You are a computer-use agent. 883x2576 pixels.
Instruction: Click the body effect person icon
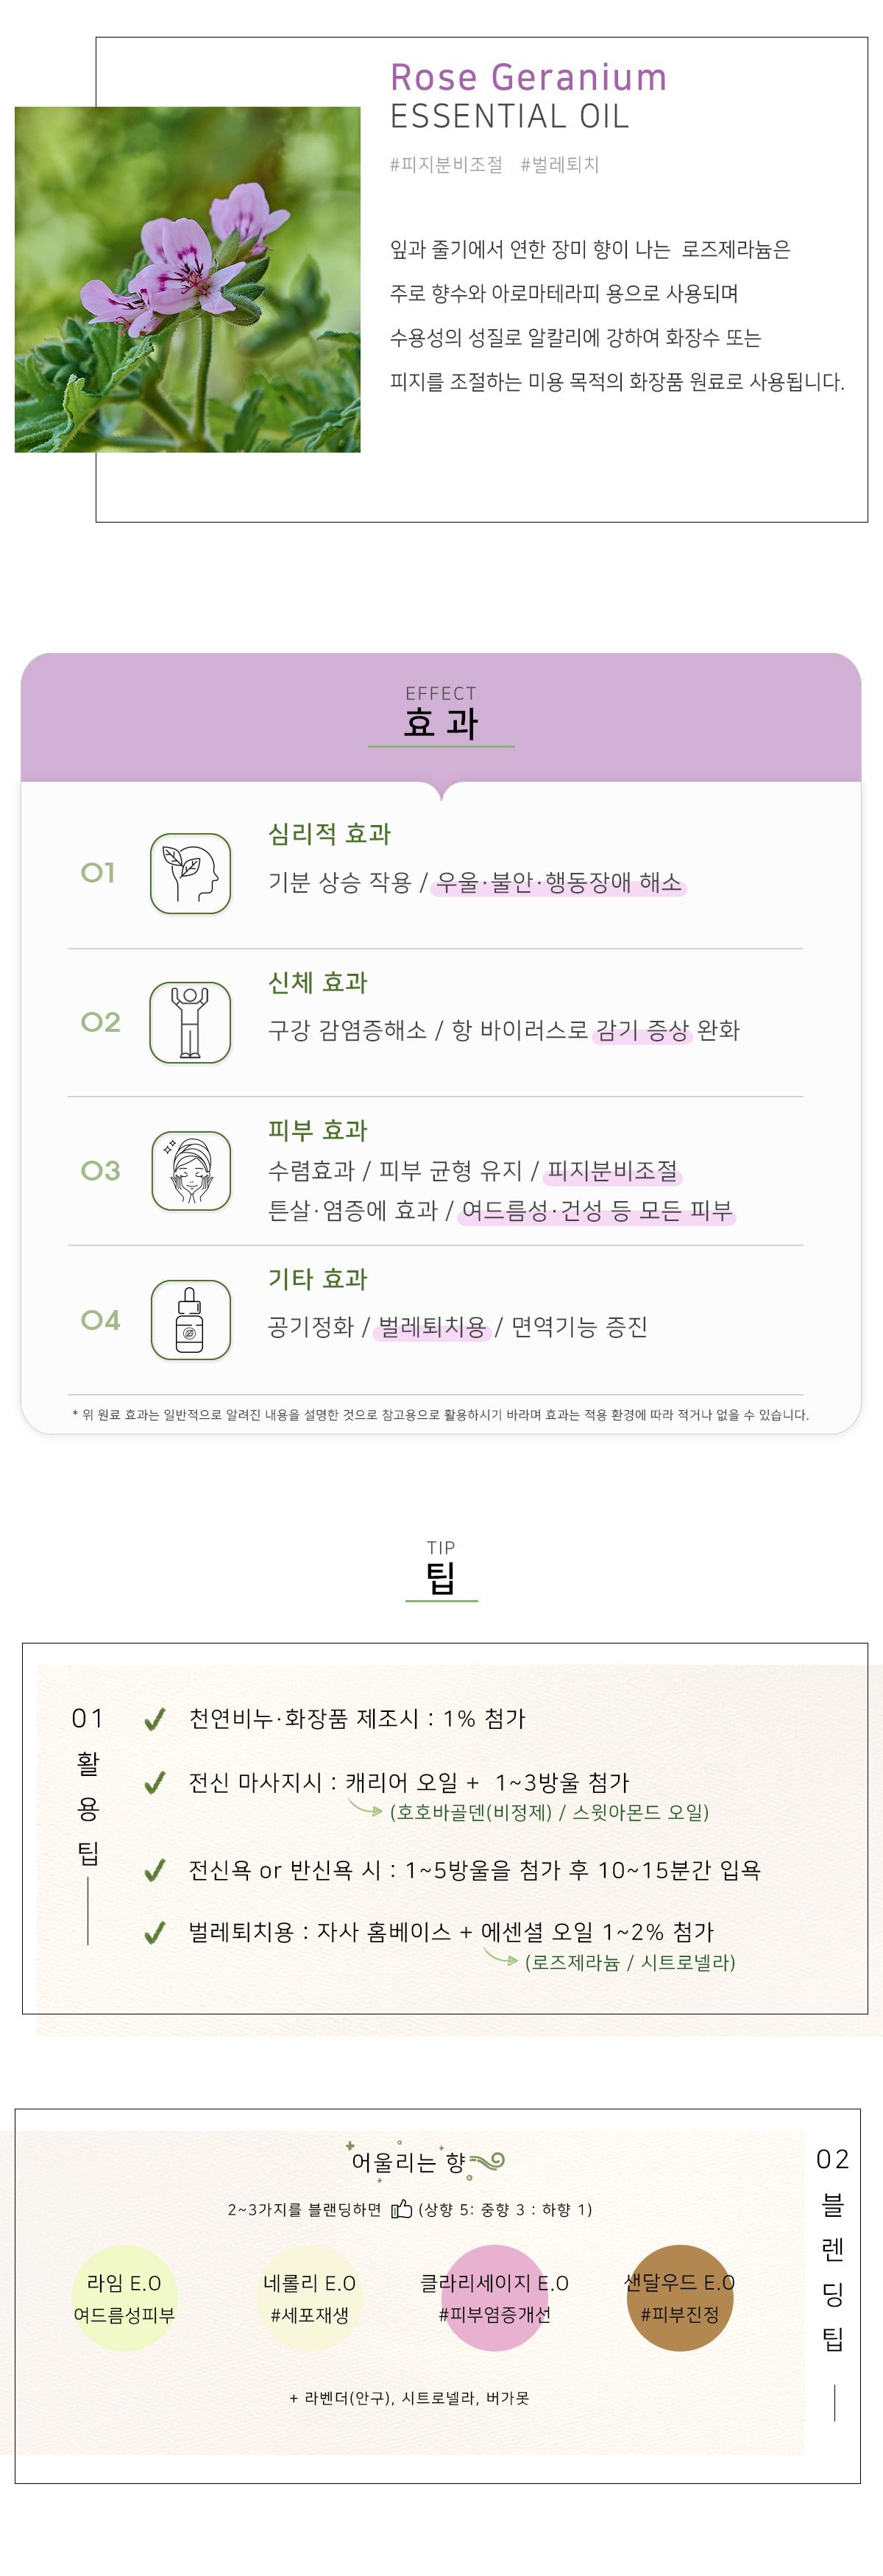tap(190, 1021)
